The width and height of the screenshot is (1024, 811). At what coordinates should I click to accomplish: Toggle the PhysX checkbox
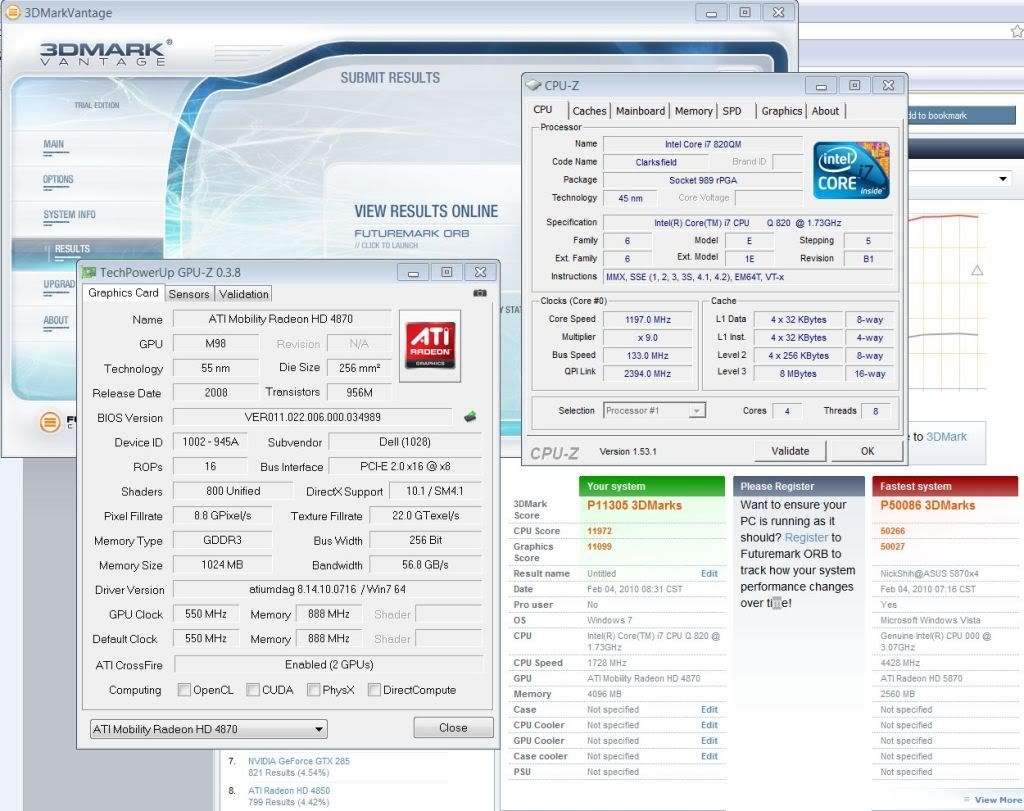[313, 690]
